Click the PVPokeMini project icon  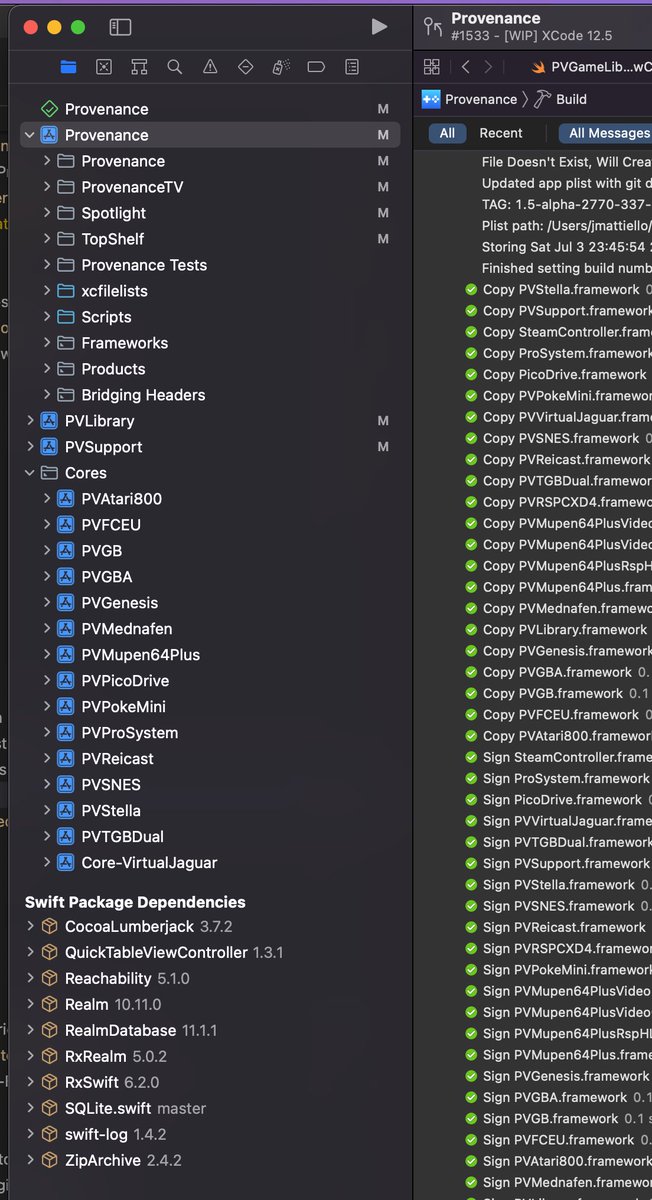click(x=66, y=707)
